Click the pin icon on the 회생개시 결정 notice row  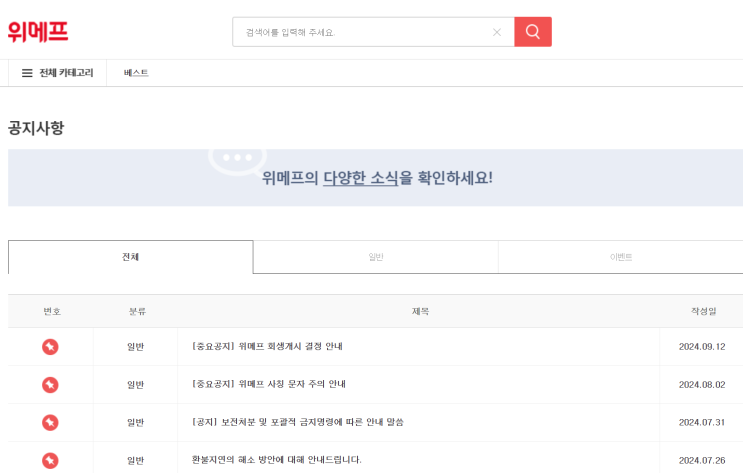50,347
